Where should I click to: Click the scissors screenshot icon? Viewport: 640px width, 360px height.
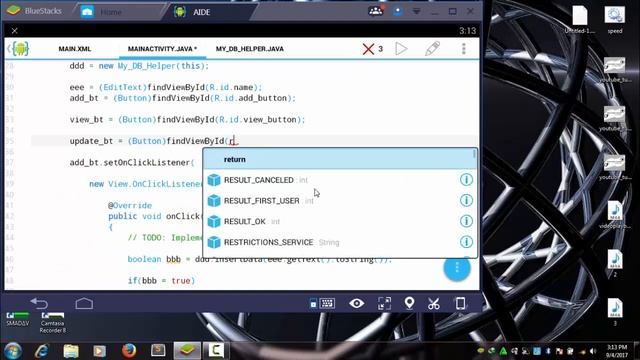coord(433,304)
